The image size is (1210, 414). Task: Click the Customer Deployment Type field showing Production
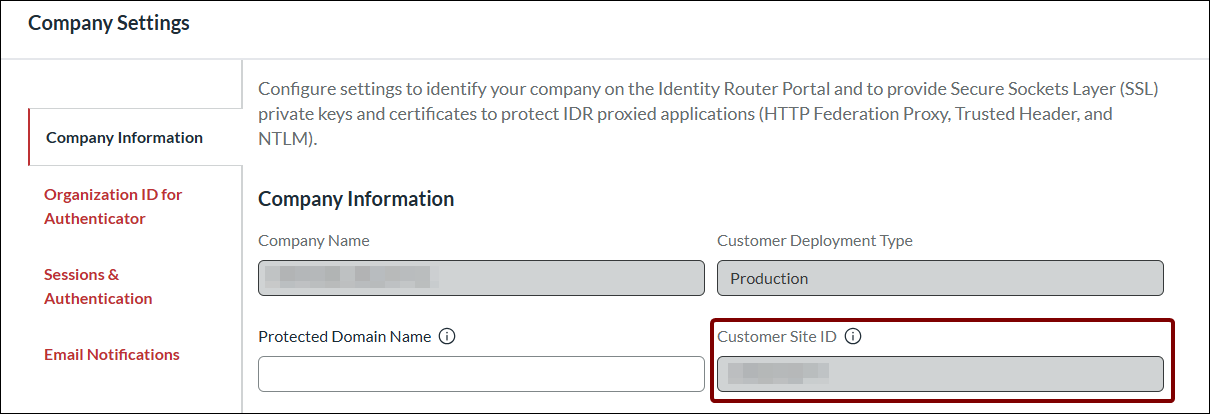click(x=940, y=278)
